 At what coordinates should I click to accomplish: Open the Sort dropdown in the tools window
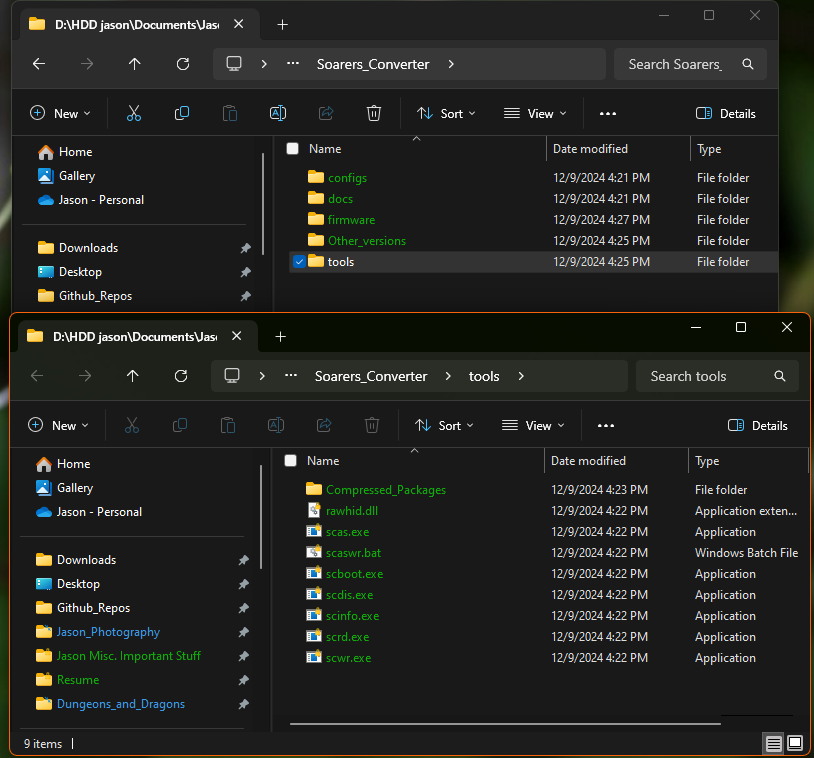tap(445, 426)
